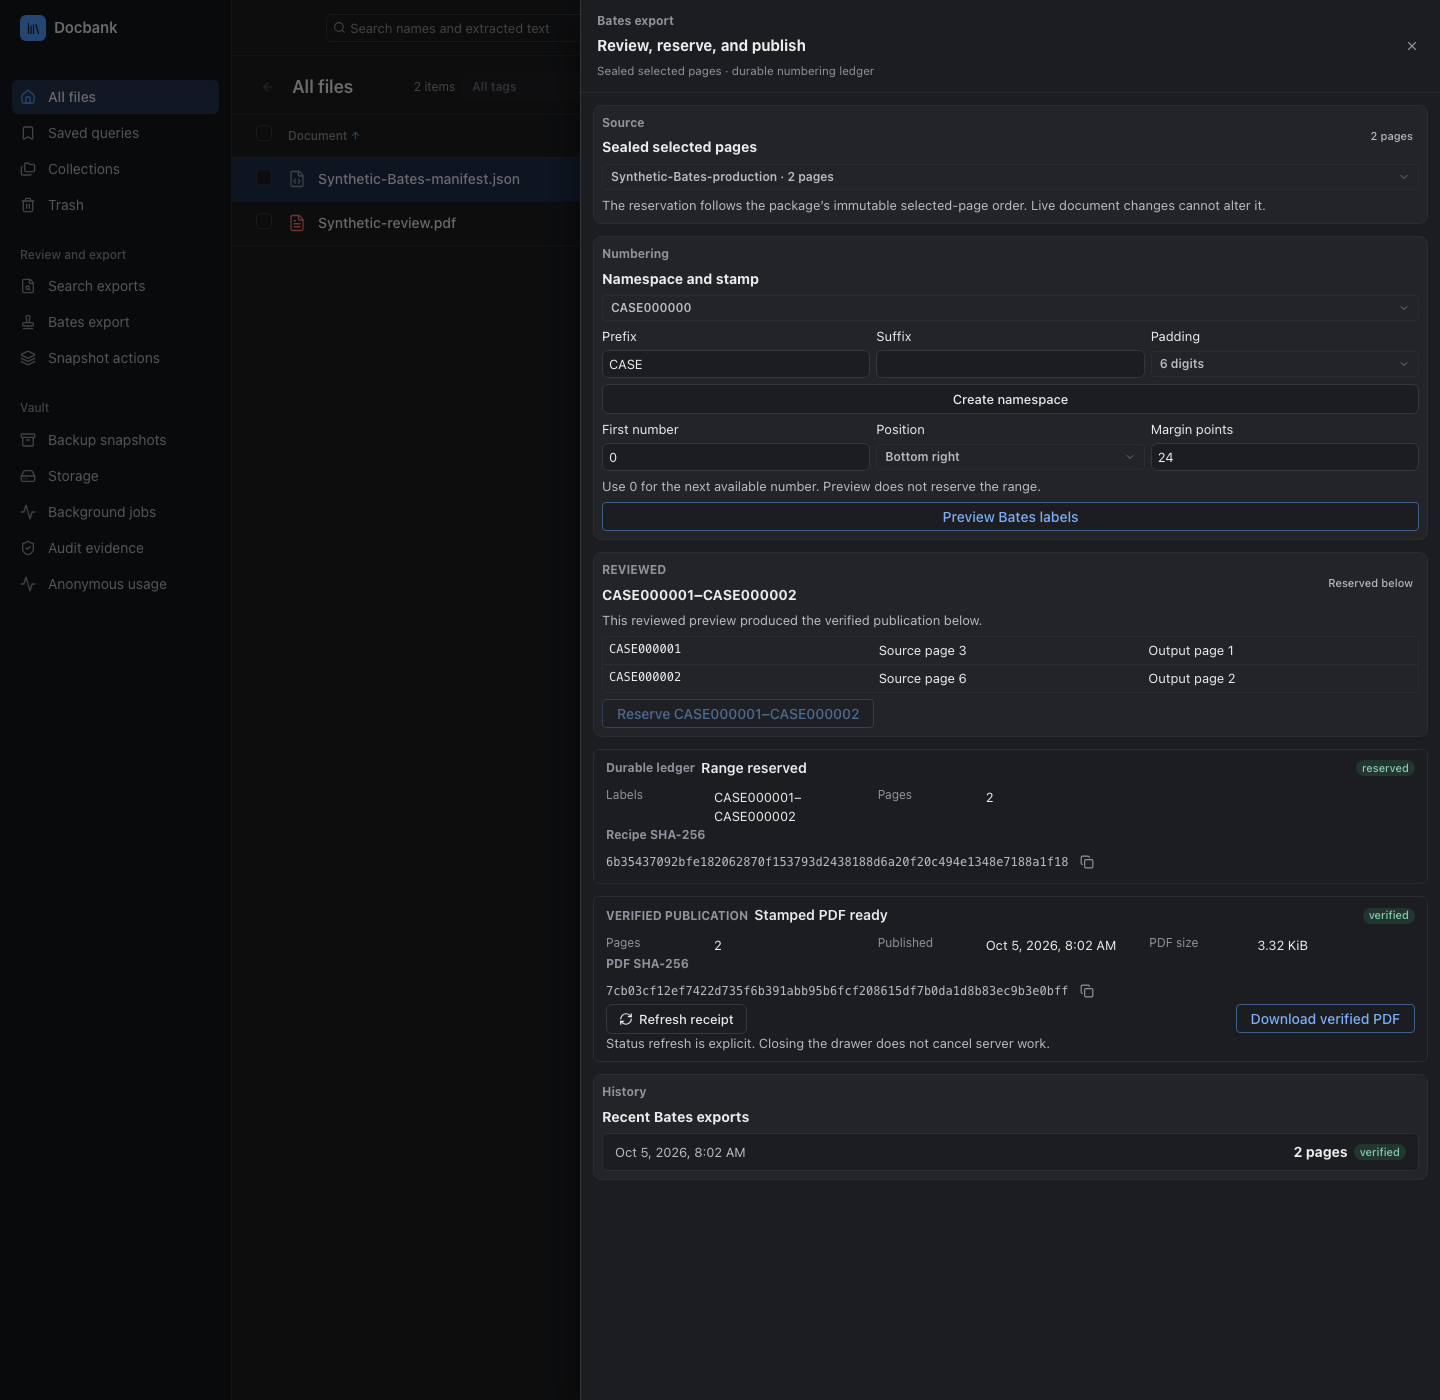This screenshot has width=1440, height=1400.
Task: Open the Padding 6 digits dropdown
Action: coord(1284,364)
